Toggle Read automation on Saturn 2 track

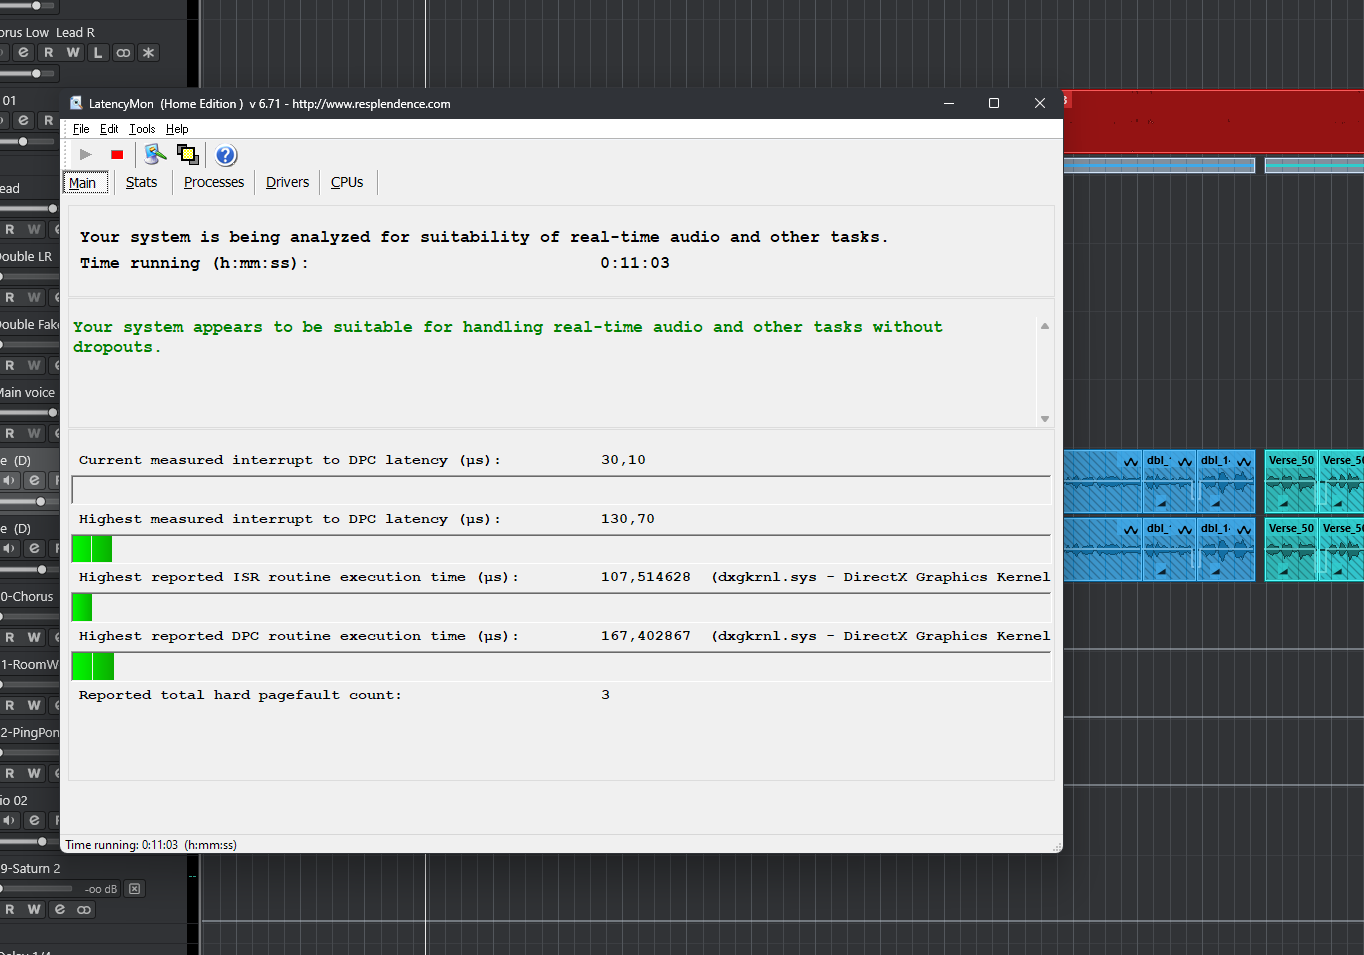[x=10, y=910]
